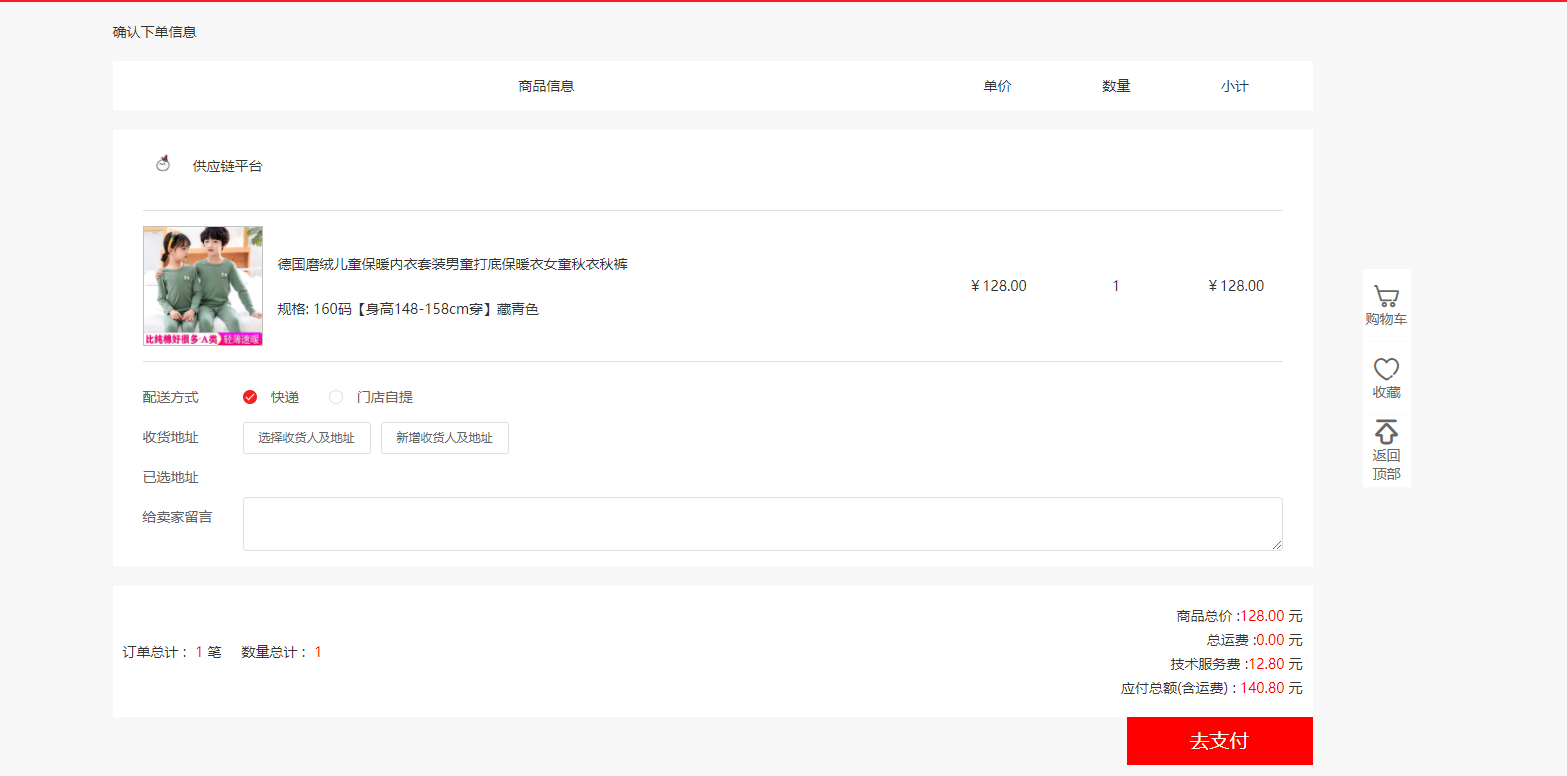Image resolution: width=1567 pixels, height=776 pixels.
Task: Click the 返回顶部 up-arrow icon
Action: tap(1386, 432)
